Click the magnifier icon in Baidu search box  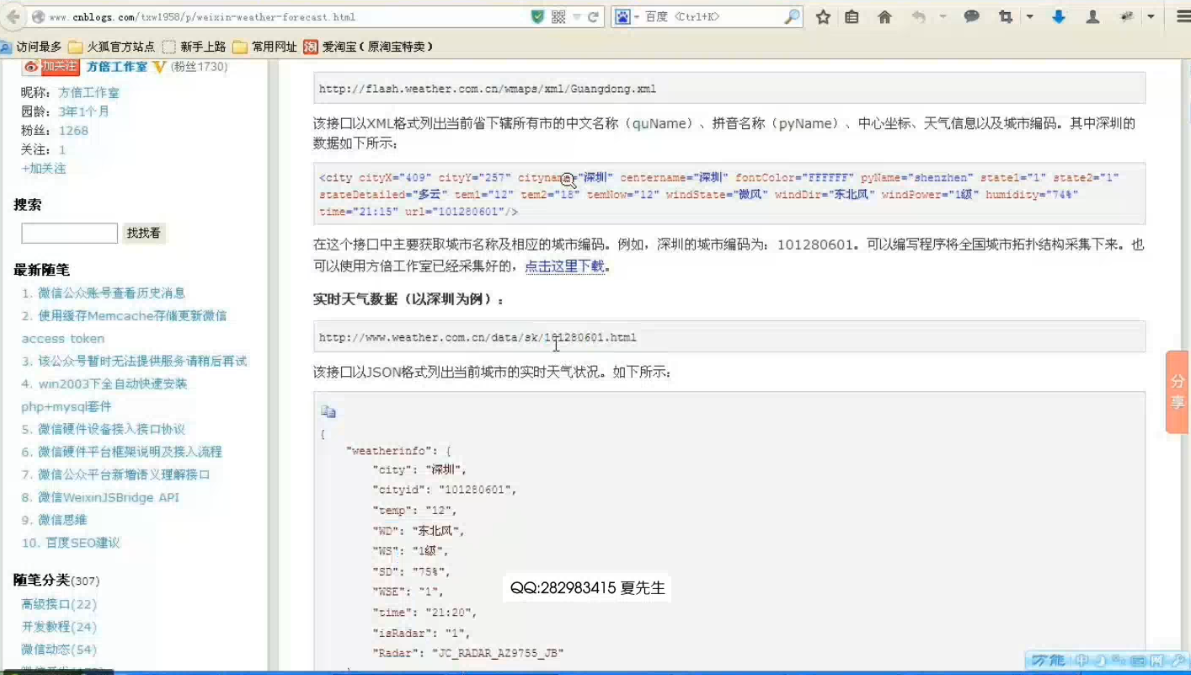pyautogui.click(x=791, y=17)
